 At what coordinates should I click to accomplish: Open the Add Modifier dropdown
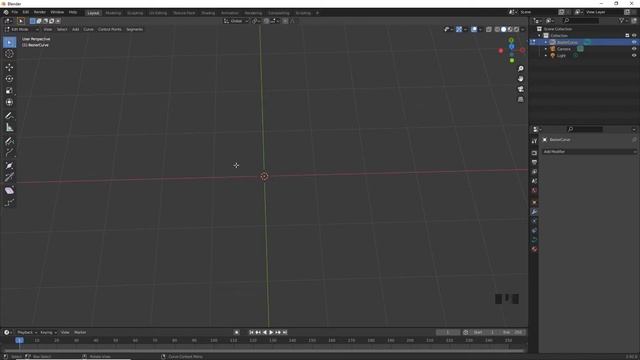(x=589, y=151)
